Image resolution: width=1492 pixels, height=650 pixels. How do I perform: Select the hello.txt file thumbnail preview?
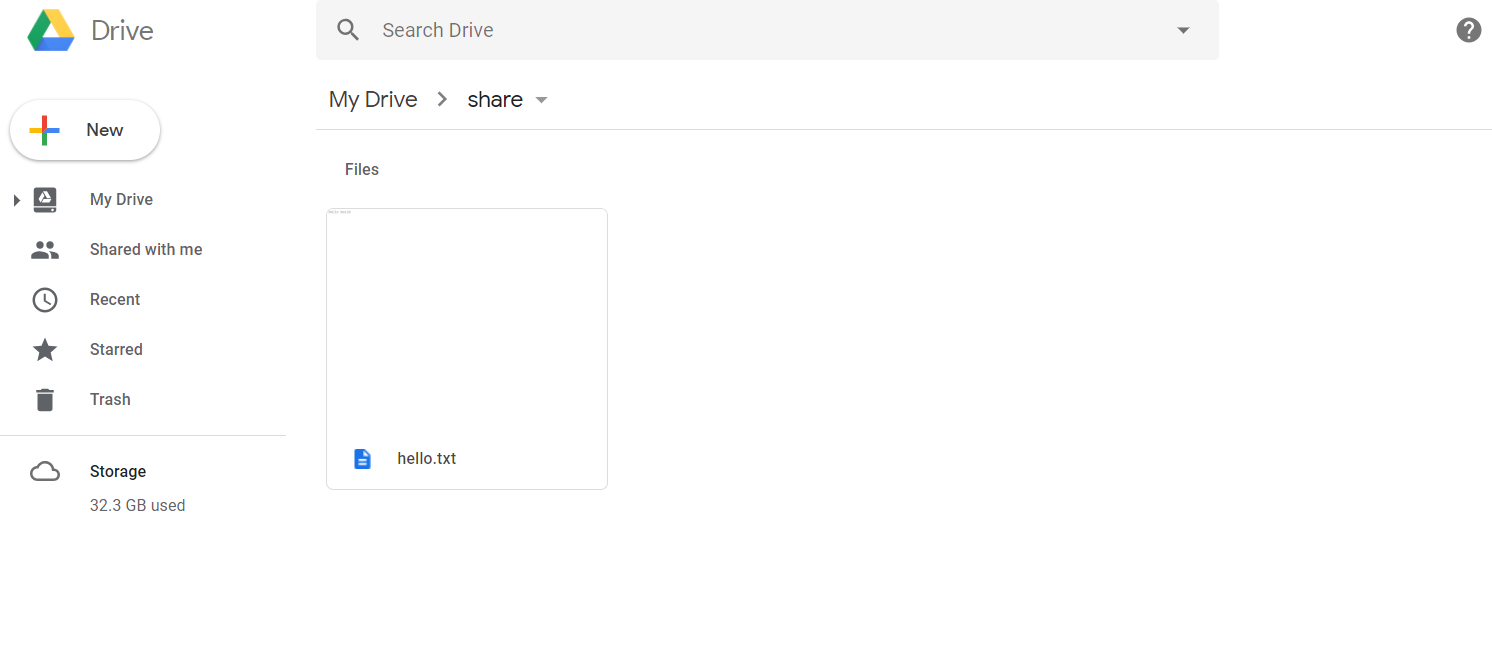(x=467, y=319)
